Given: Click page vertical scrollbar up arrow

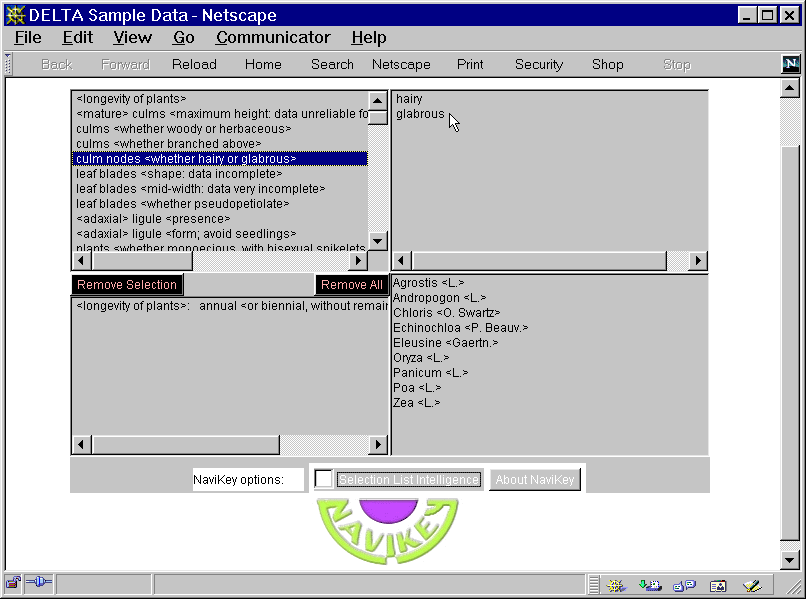Looking at the screenshot, I should point(790,88).
